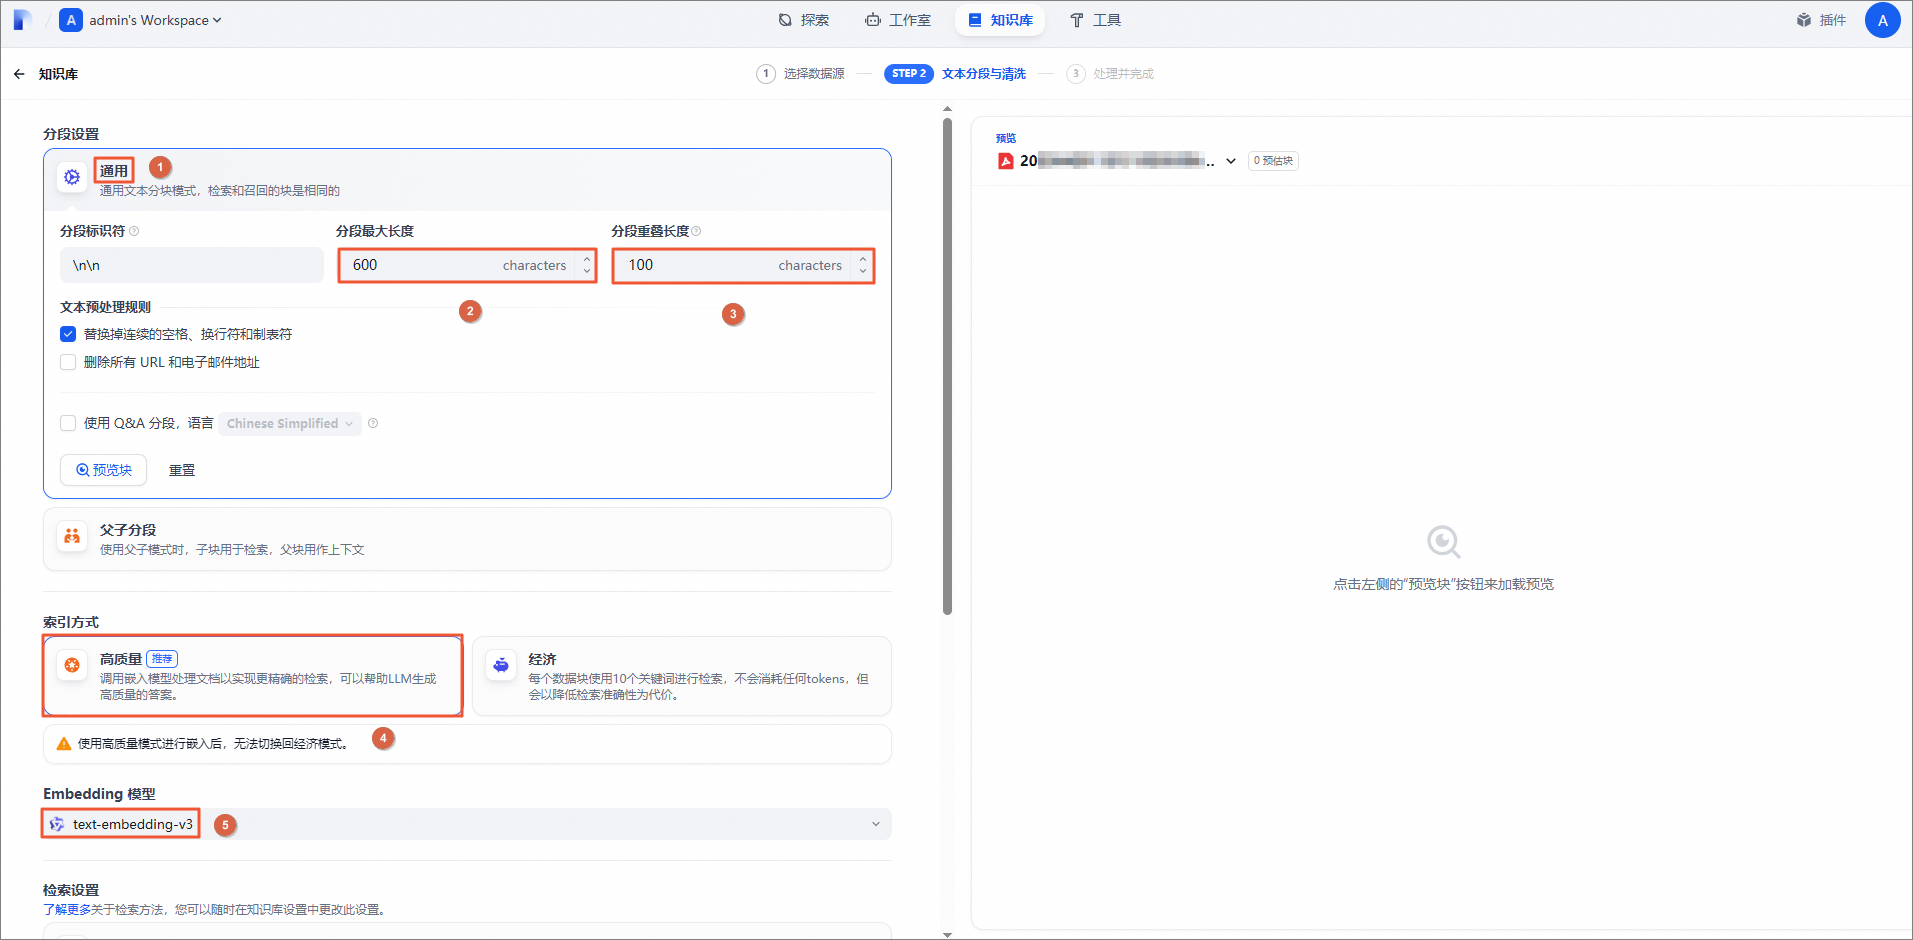The image size is (1913, 940).
Task: Click the 工具 hammer icon
Action: 1077,20
